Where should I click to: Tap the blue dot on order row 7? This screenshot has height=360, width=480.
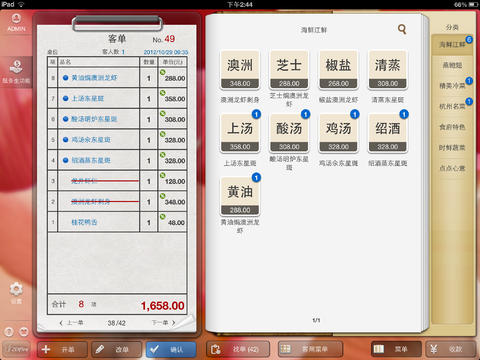(66, 98)
